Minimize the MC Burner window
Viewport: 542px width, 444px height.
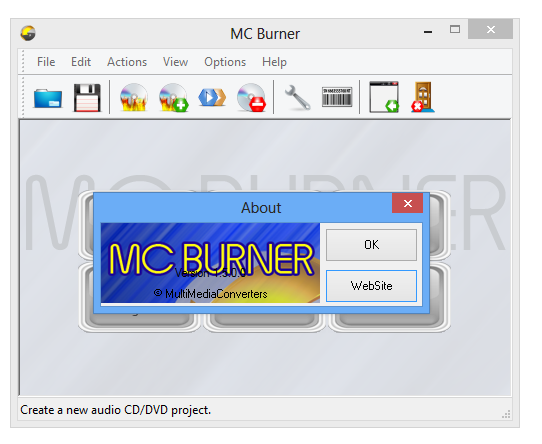click(x=428, y=32)
